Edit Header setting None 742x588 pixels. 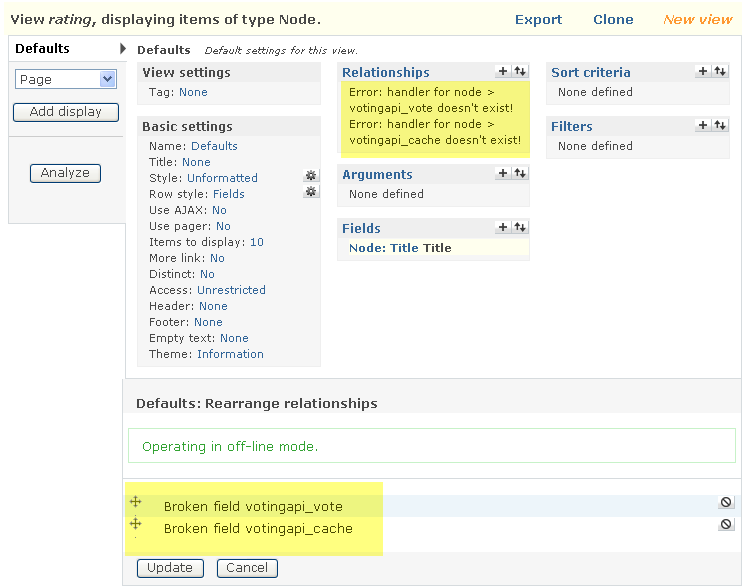213,307
